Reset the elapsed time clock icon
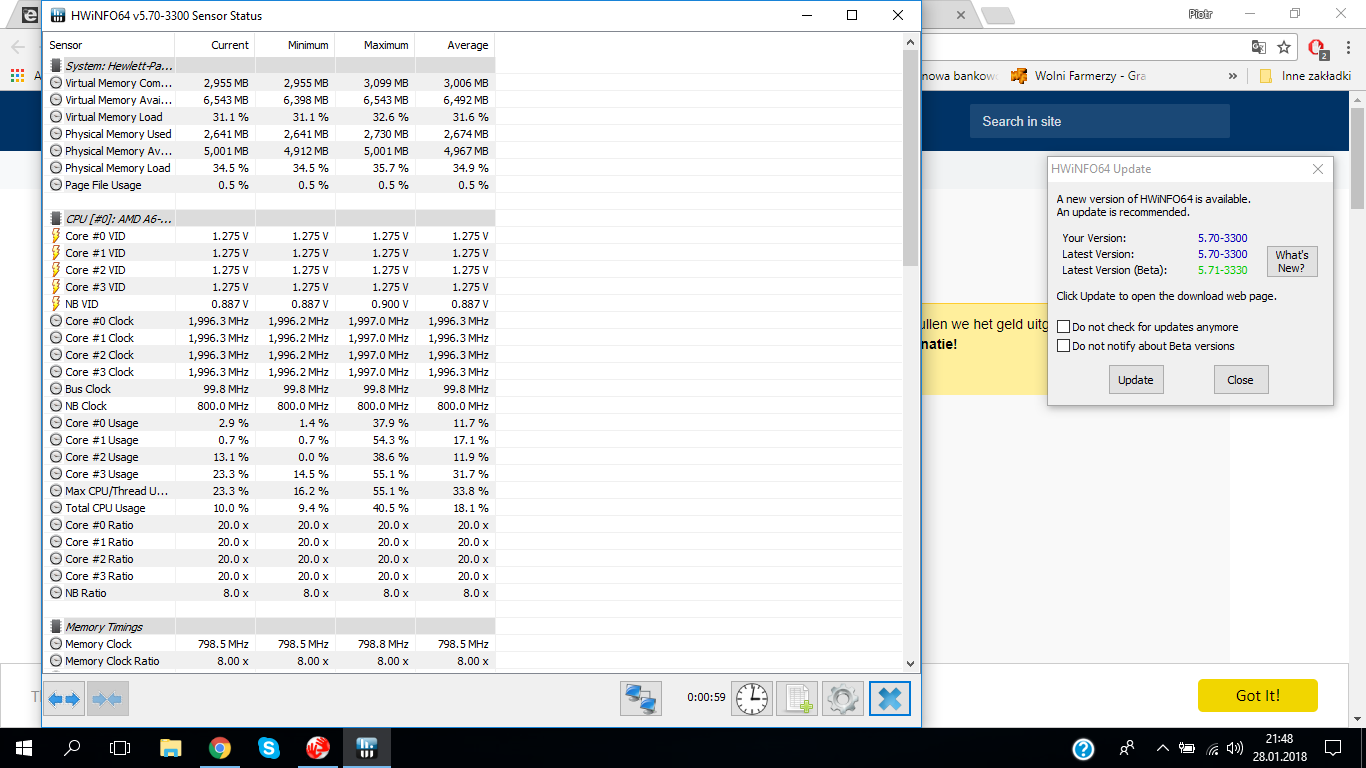Screen dimensions: 1366x768 pyautogui.click(x=753, y=699)
